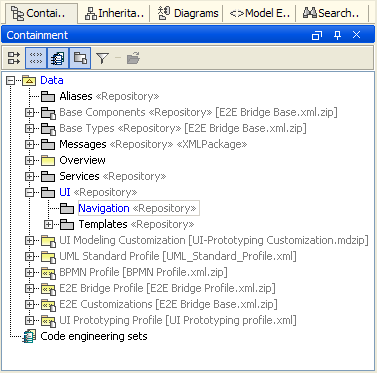Select Base Components «Repository» row text
The height and width of the screenshot is (373, 377).
198,112
